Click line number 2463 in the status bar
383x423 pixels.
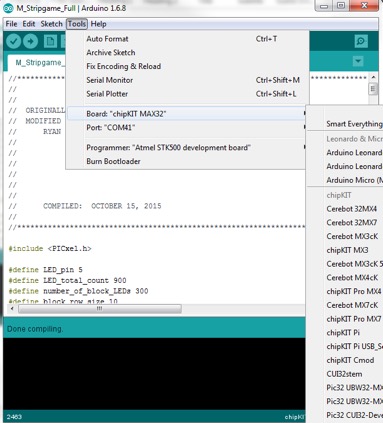pyautogui.click(x=14, y=417)
